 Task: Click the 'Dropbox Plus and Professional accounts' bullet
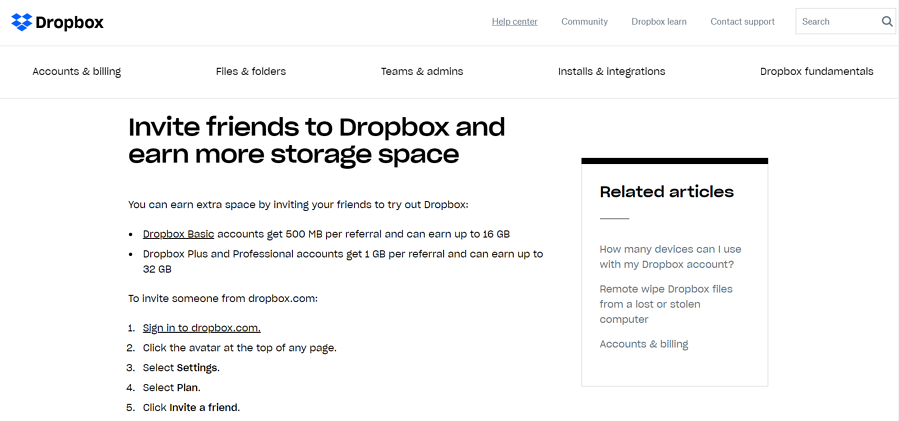[343, 261]
